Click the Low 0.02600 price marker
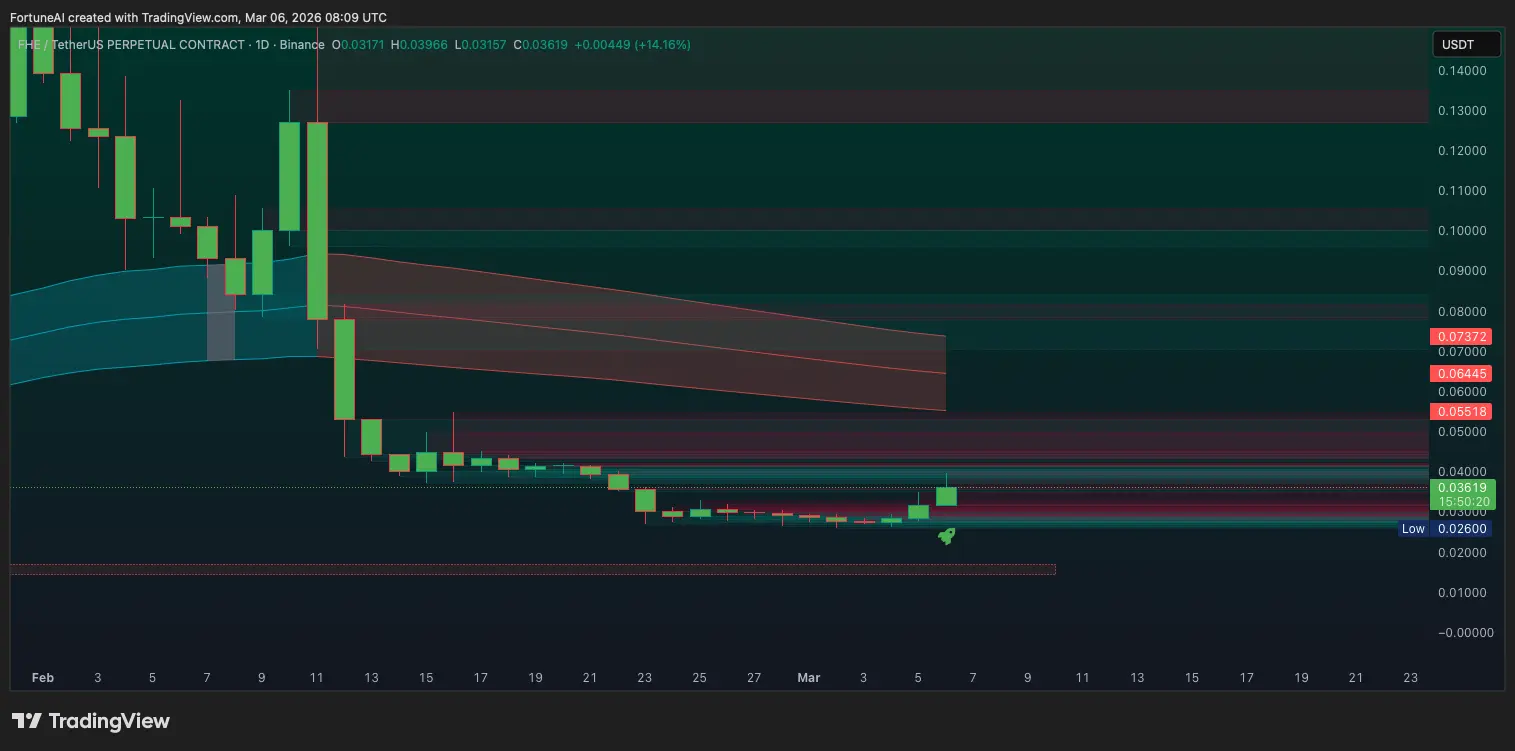 1445,529
